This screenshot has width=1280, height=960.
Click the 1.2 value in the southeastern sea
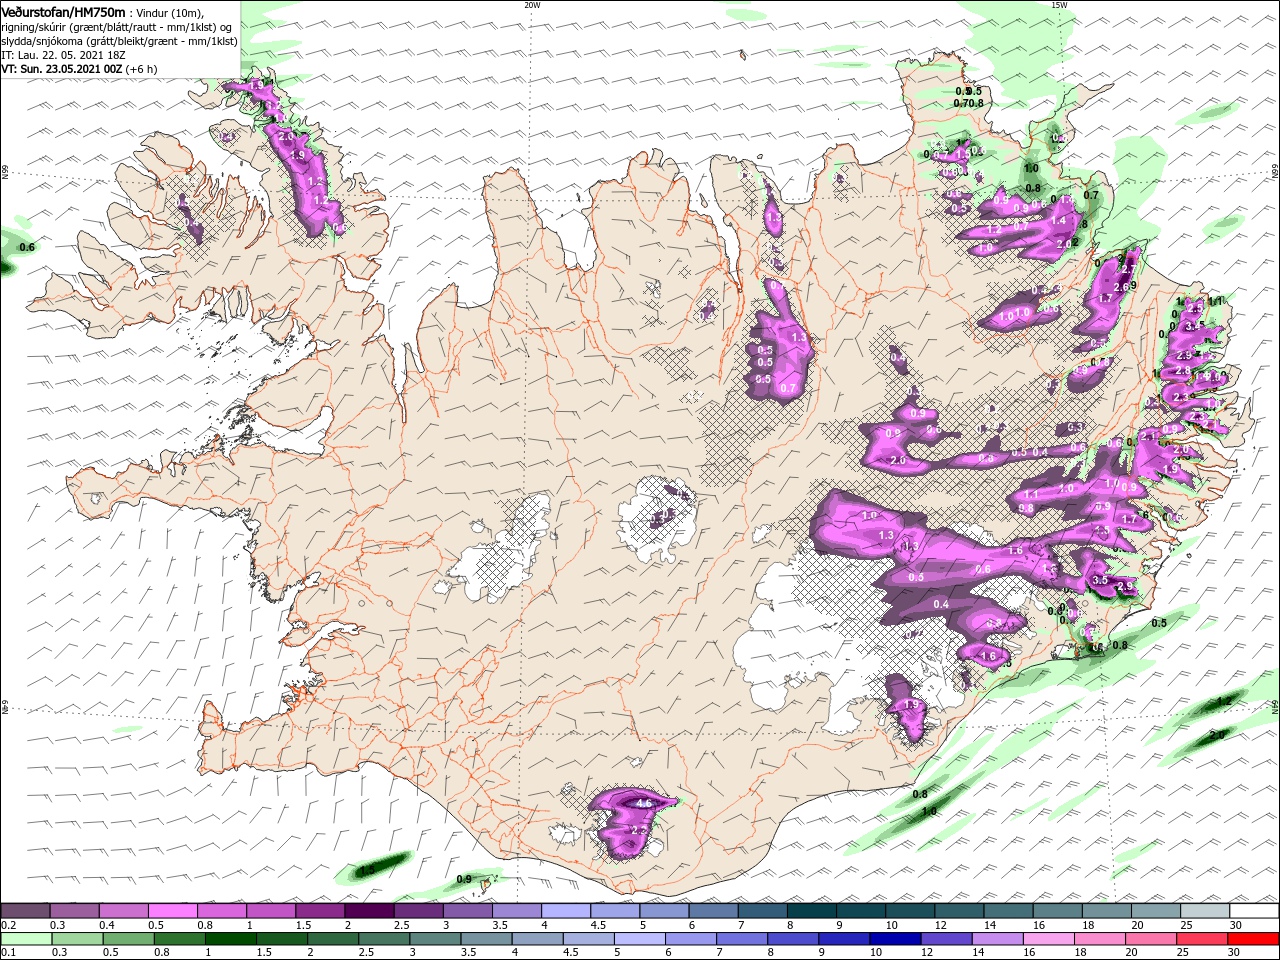(1224, 702)
